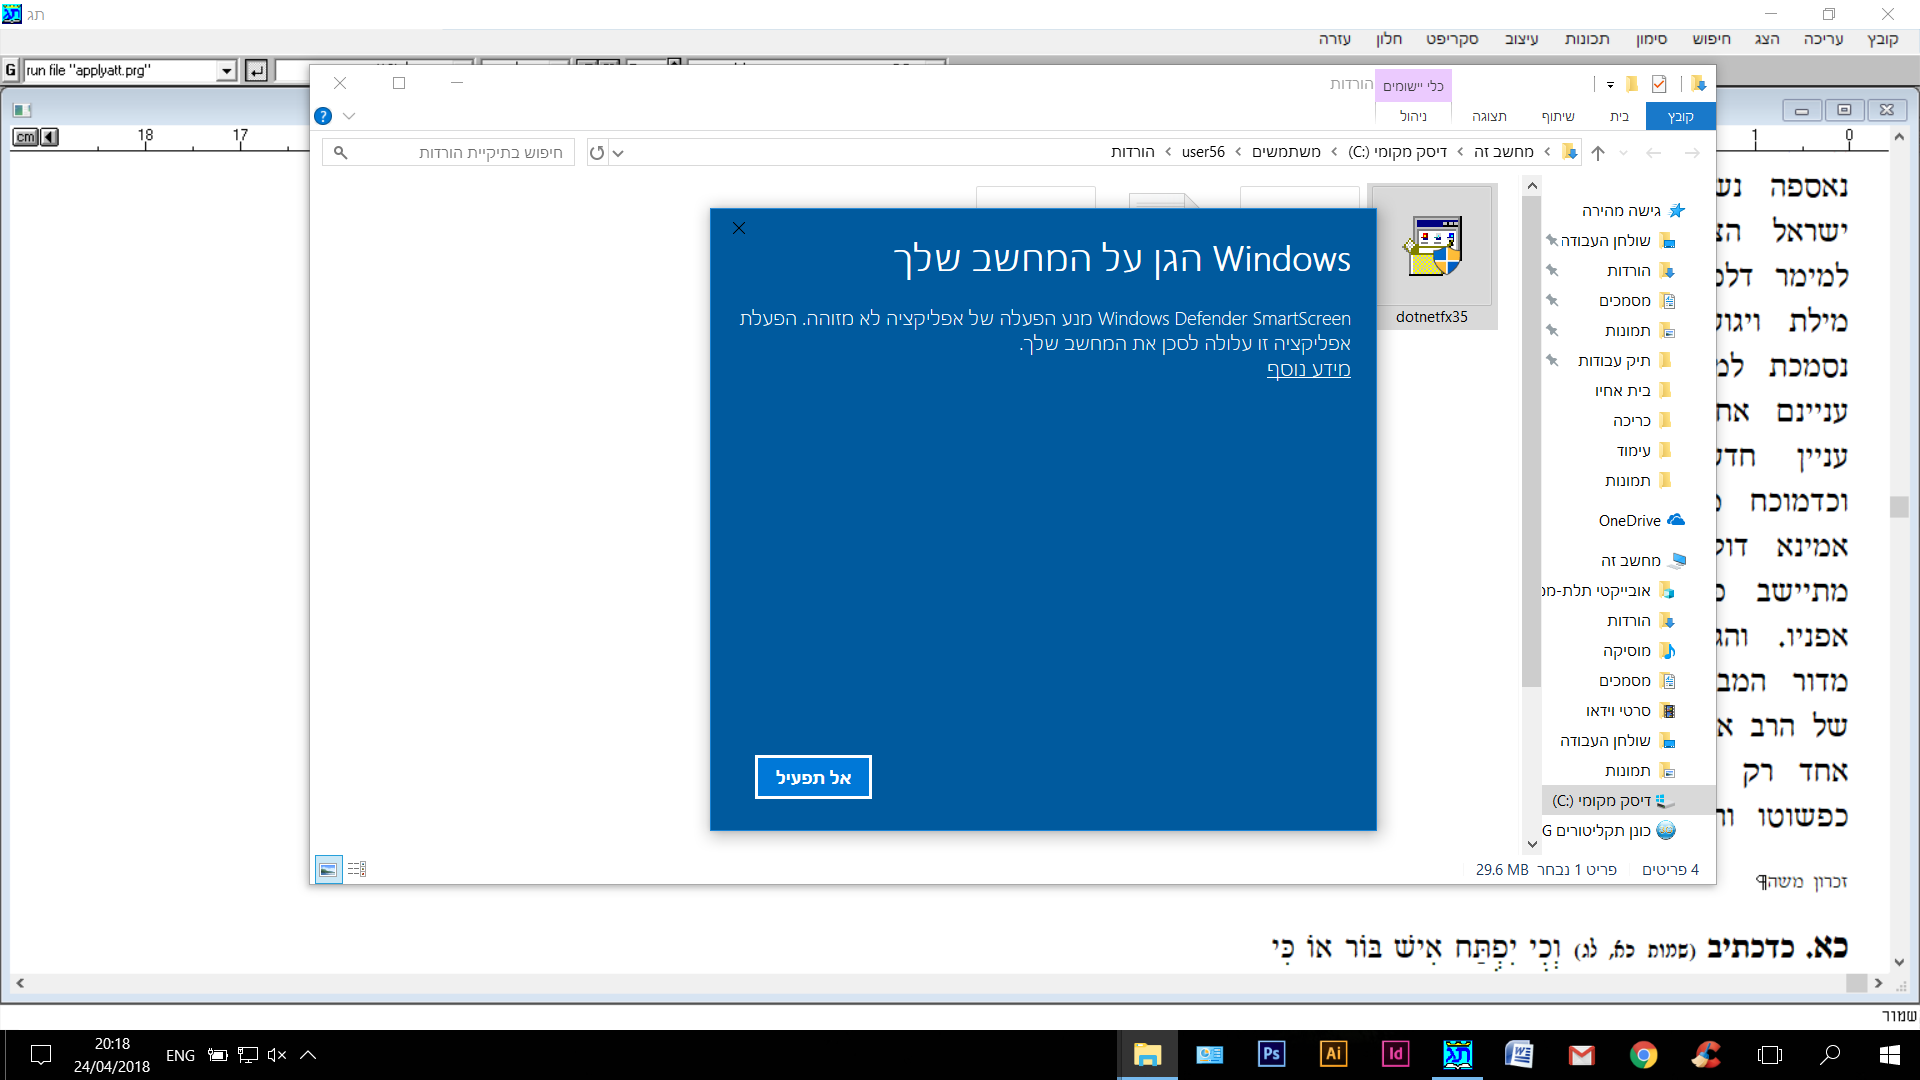Open the Explorer help question-mark icon

pos(323,116)
